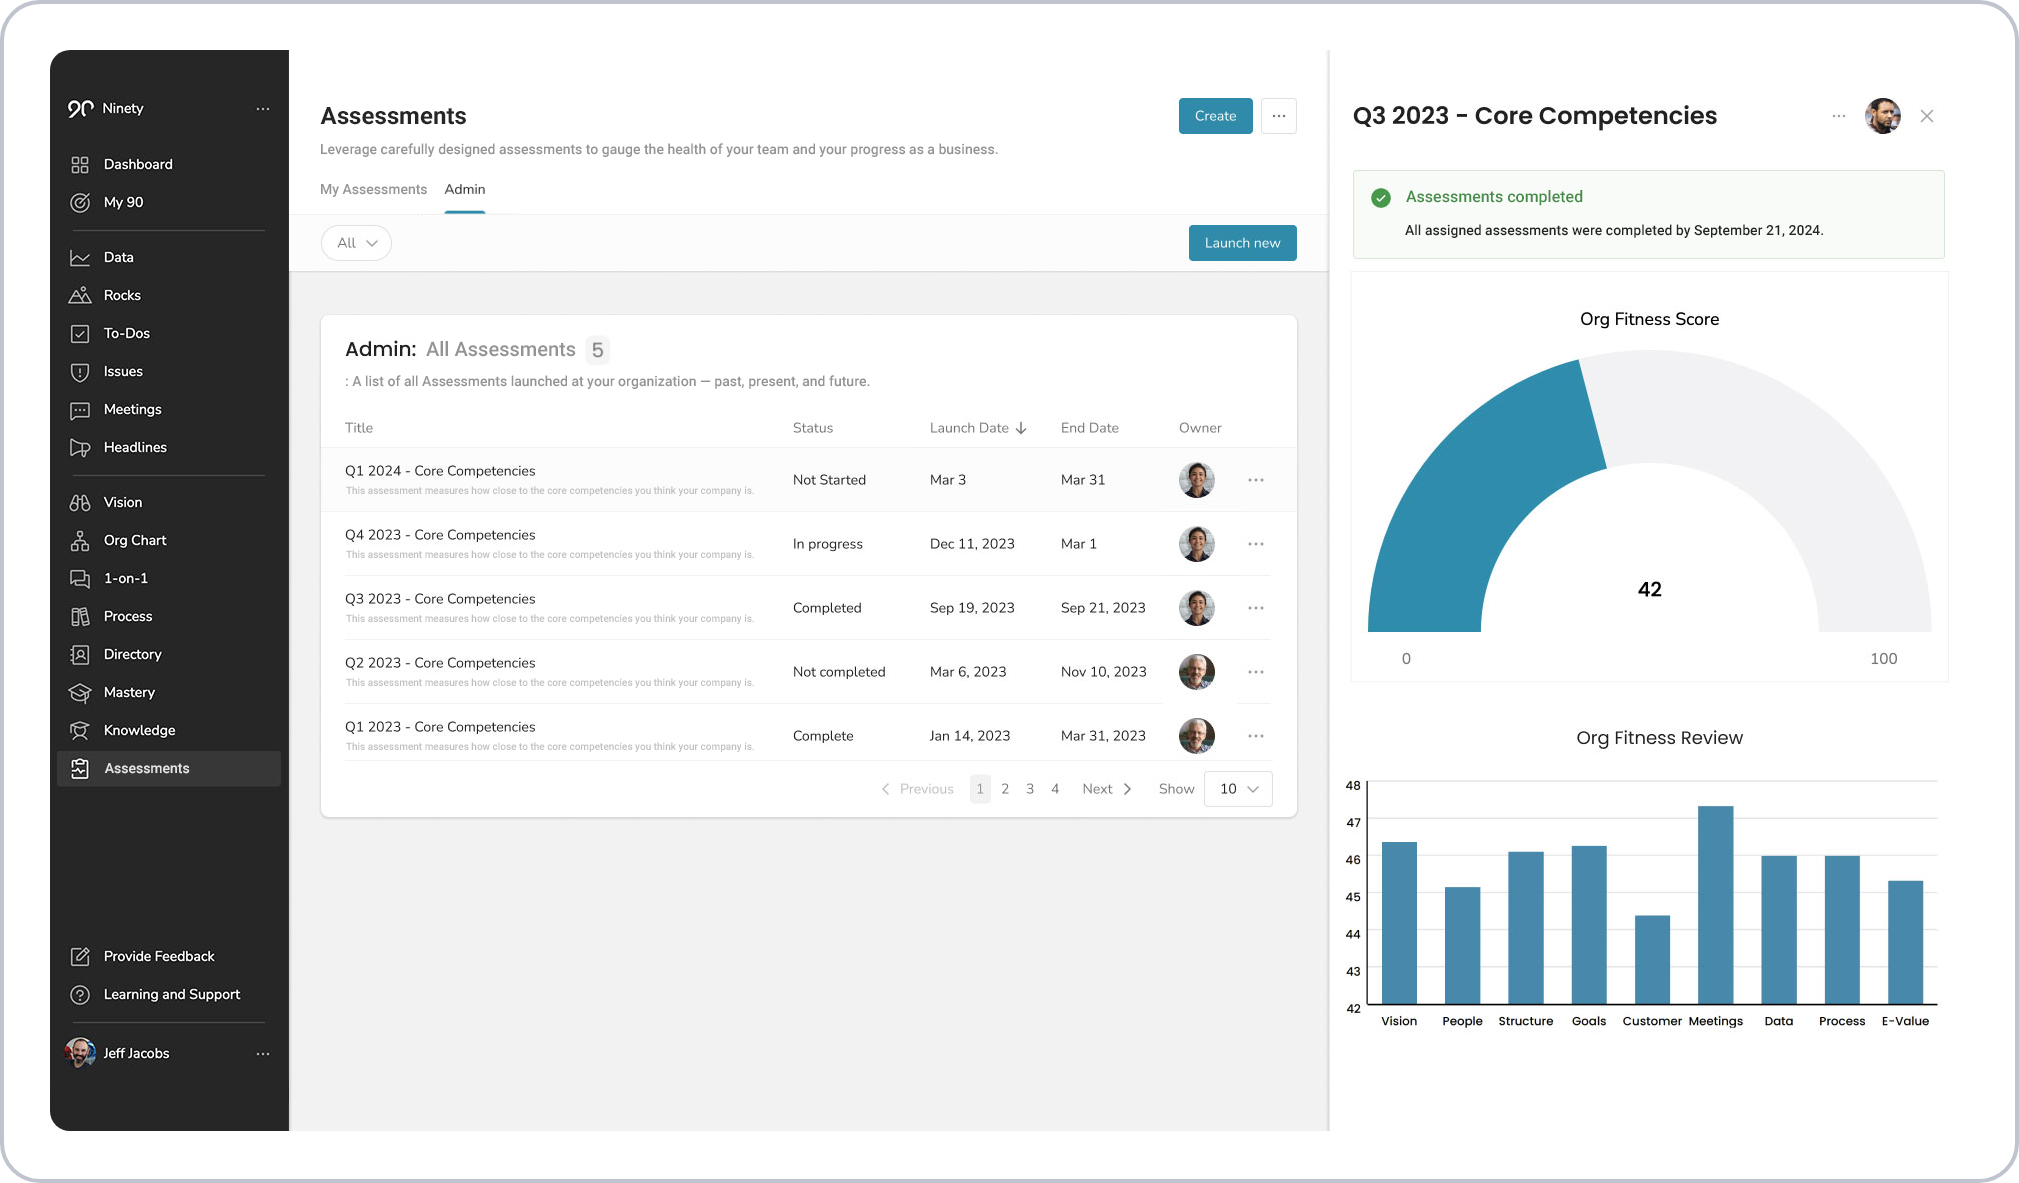
Task: Click the Launch new button
Action: coord(1242,242)
